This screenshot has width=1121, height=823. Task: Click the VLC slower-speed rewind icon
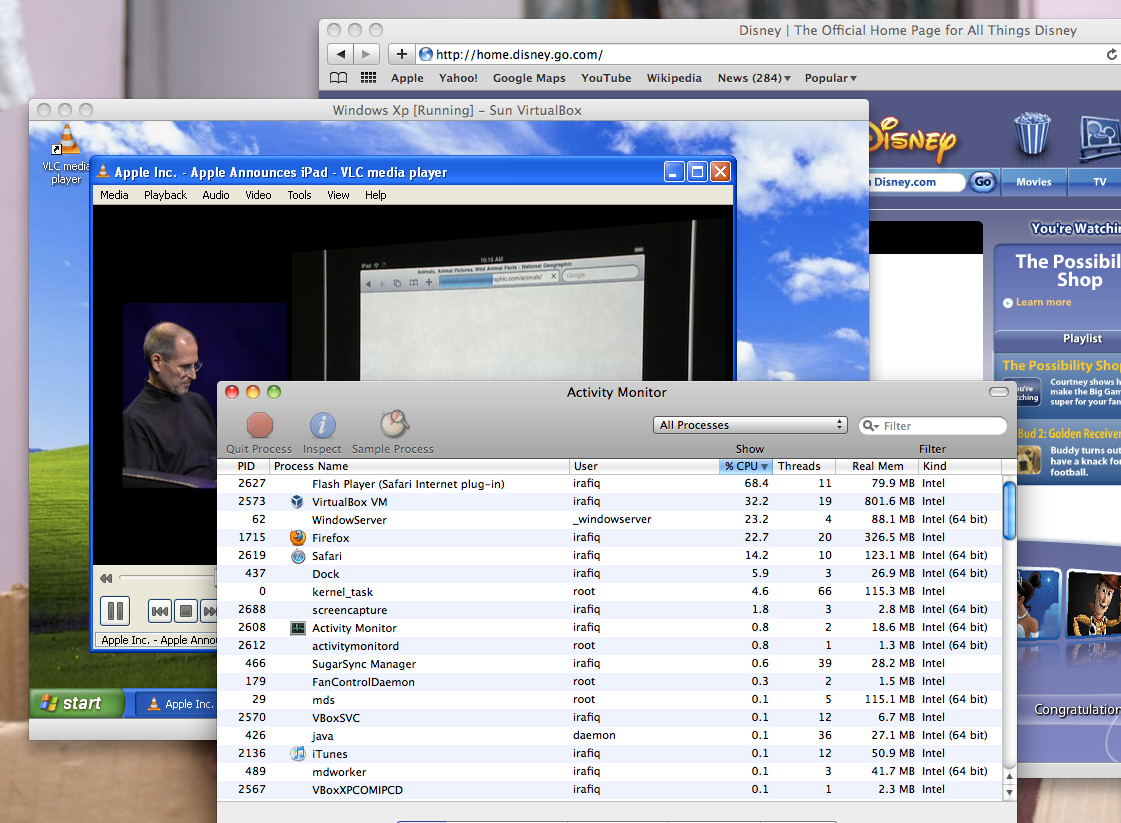pyautogui.click(x=106, y=578)
